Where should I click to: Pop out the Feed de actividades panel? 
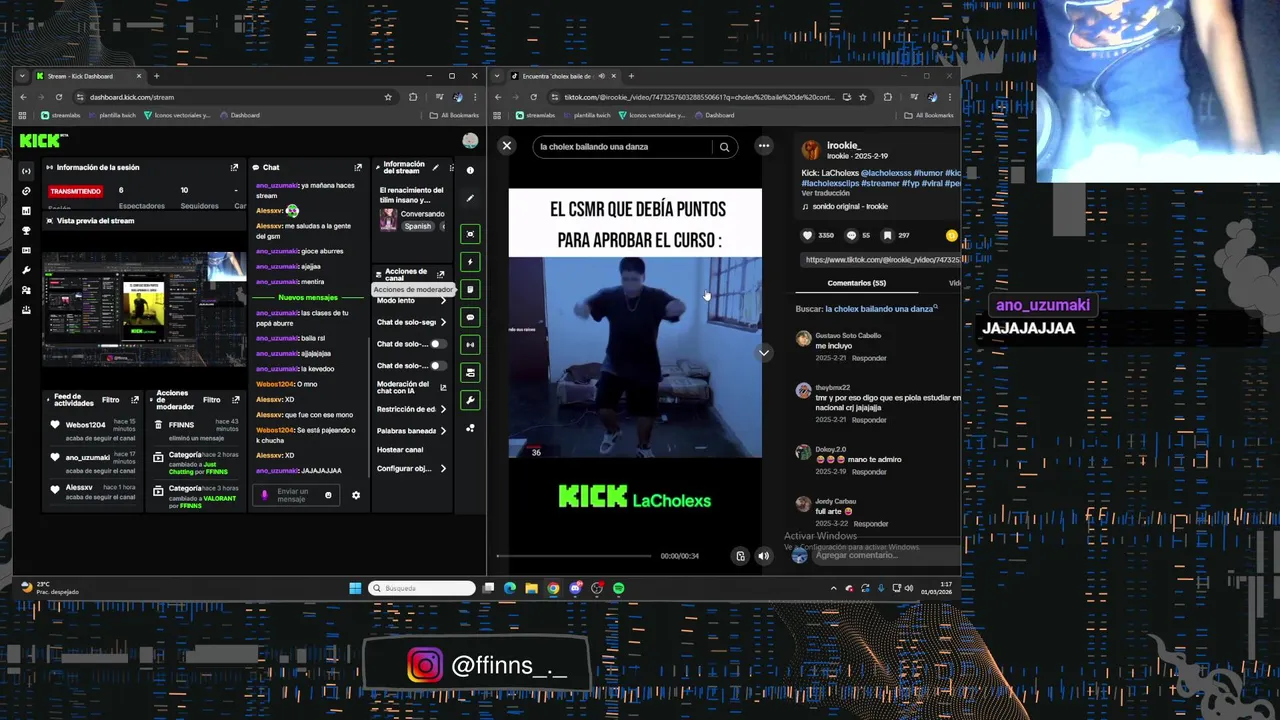tap(135, 400)
